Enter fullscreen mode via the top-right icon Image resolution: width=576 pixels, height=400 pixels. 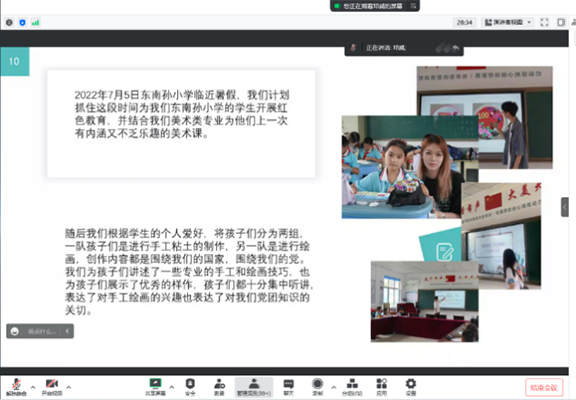point(544,22)
